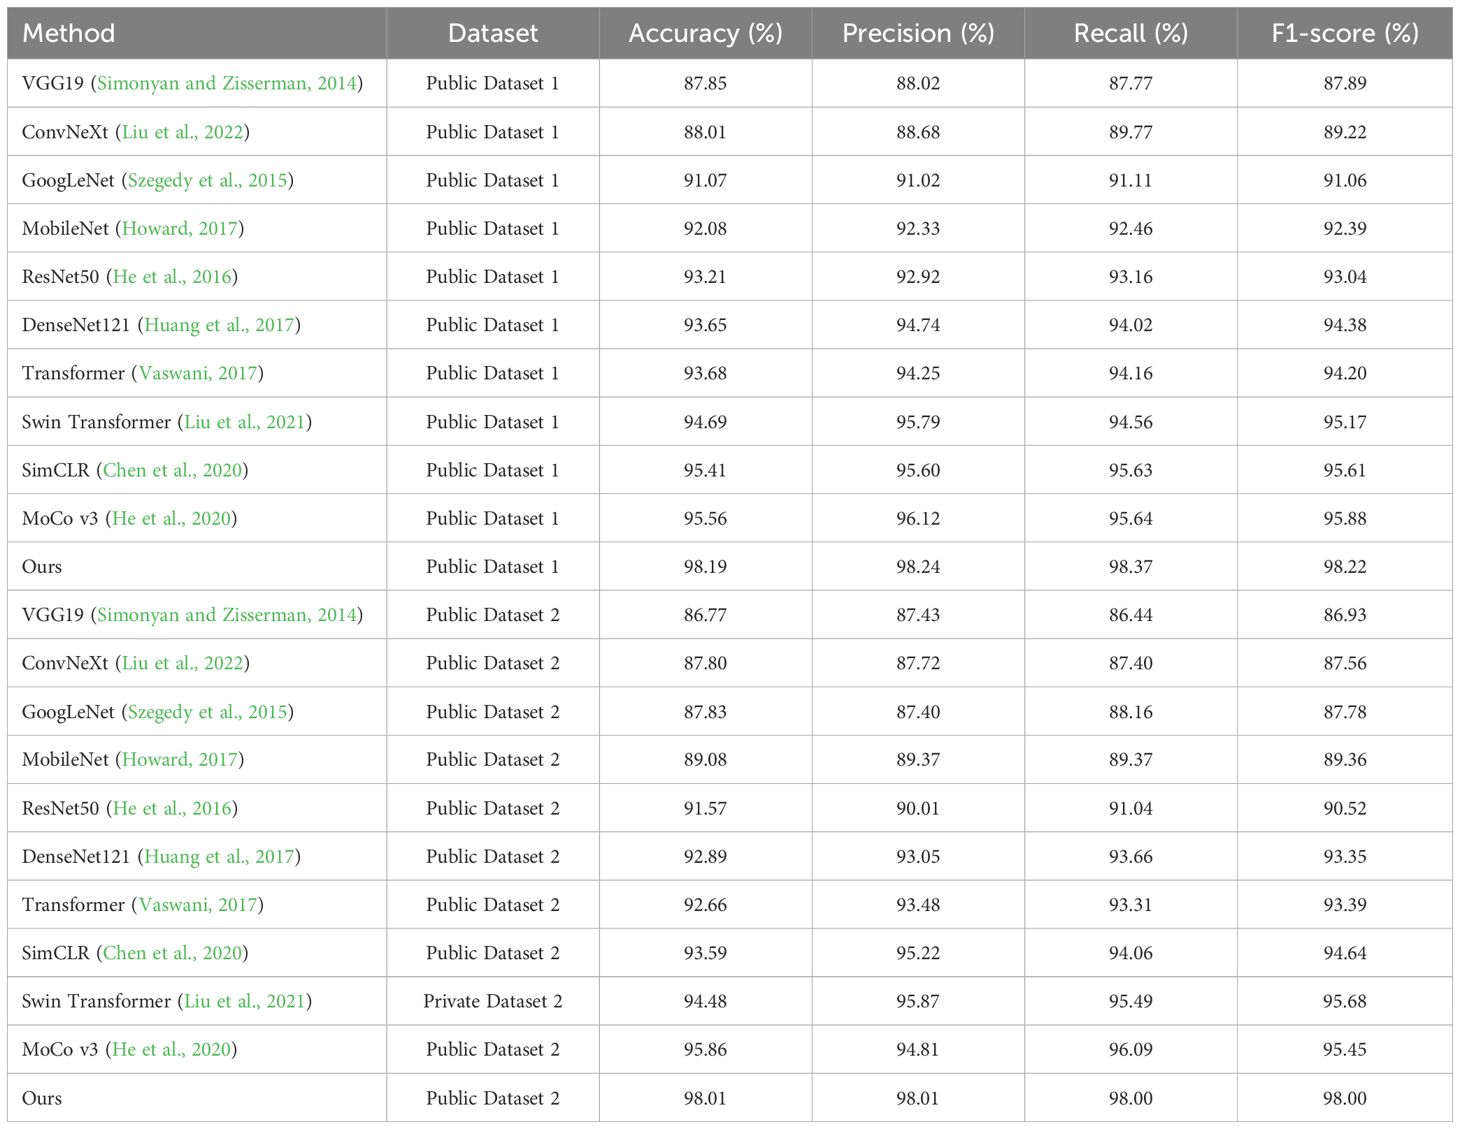
Task: Open the He et al., 2020 citation for MoCo v3 on Public Dataset 1
Action: (172, 519)
